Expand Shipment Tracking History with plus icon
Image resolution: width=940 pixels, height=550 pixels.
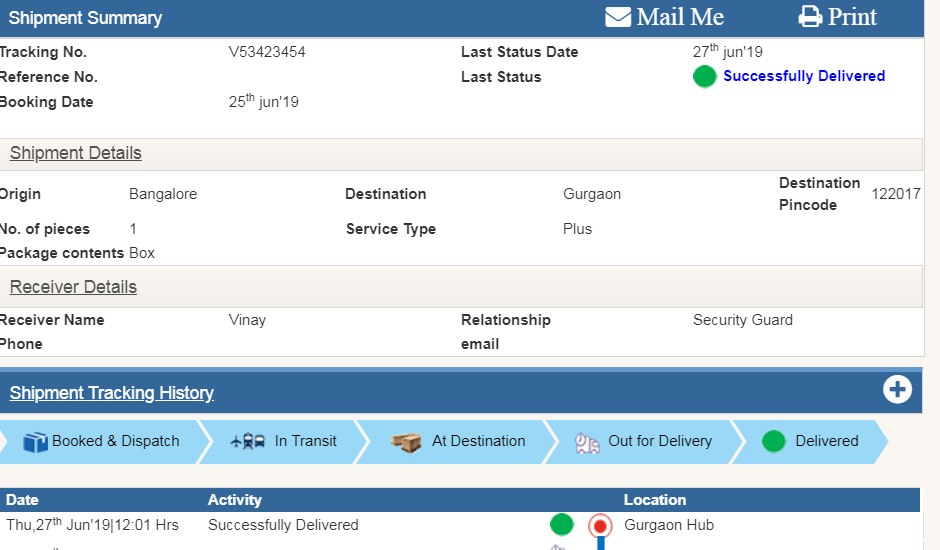click(x=897, y=390)
